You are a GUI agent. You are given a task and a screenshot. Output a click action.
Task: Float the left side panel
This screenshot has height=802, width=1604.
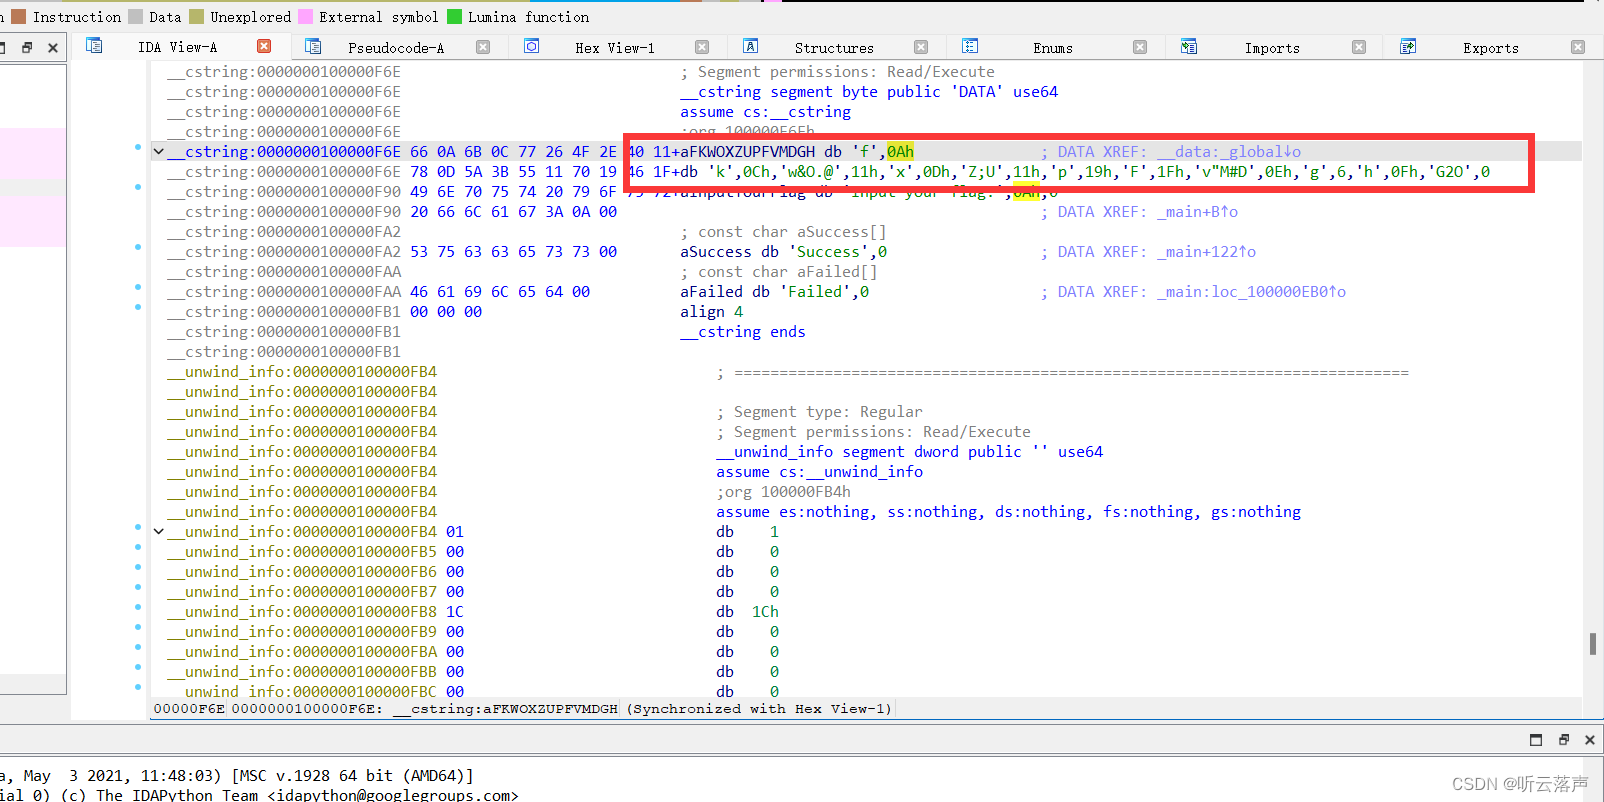point(27,47)
